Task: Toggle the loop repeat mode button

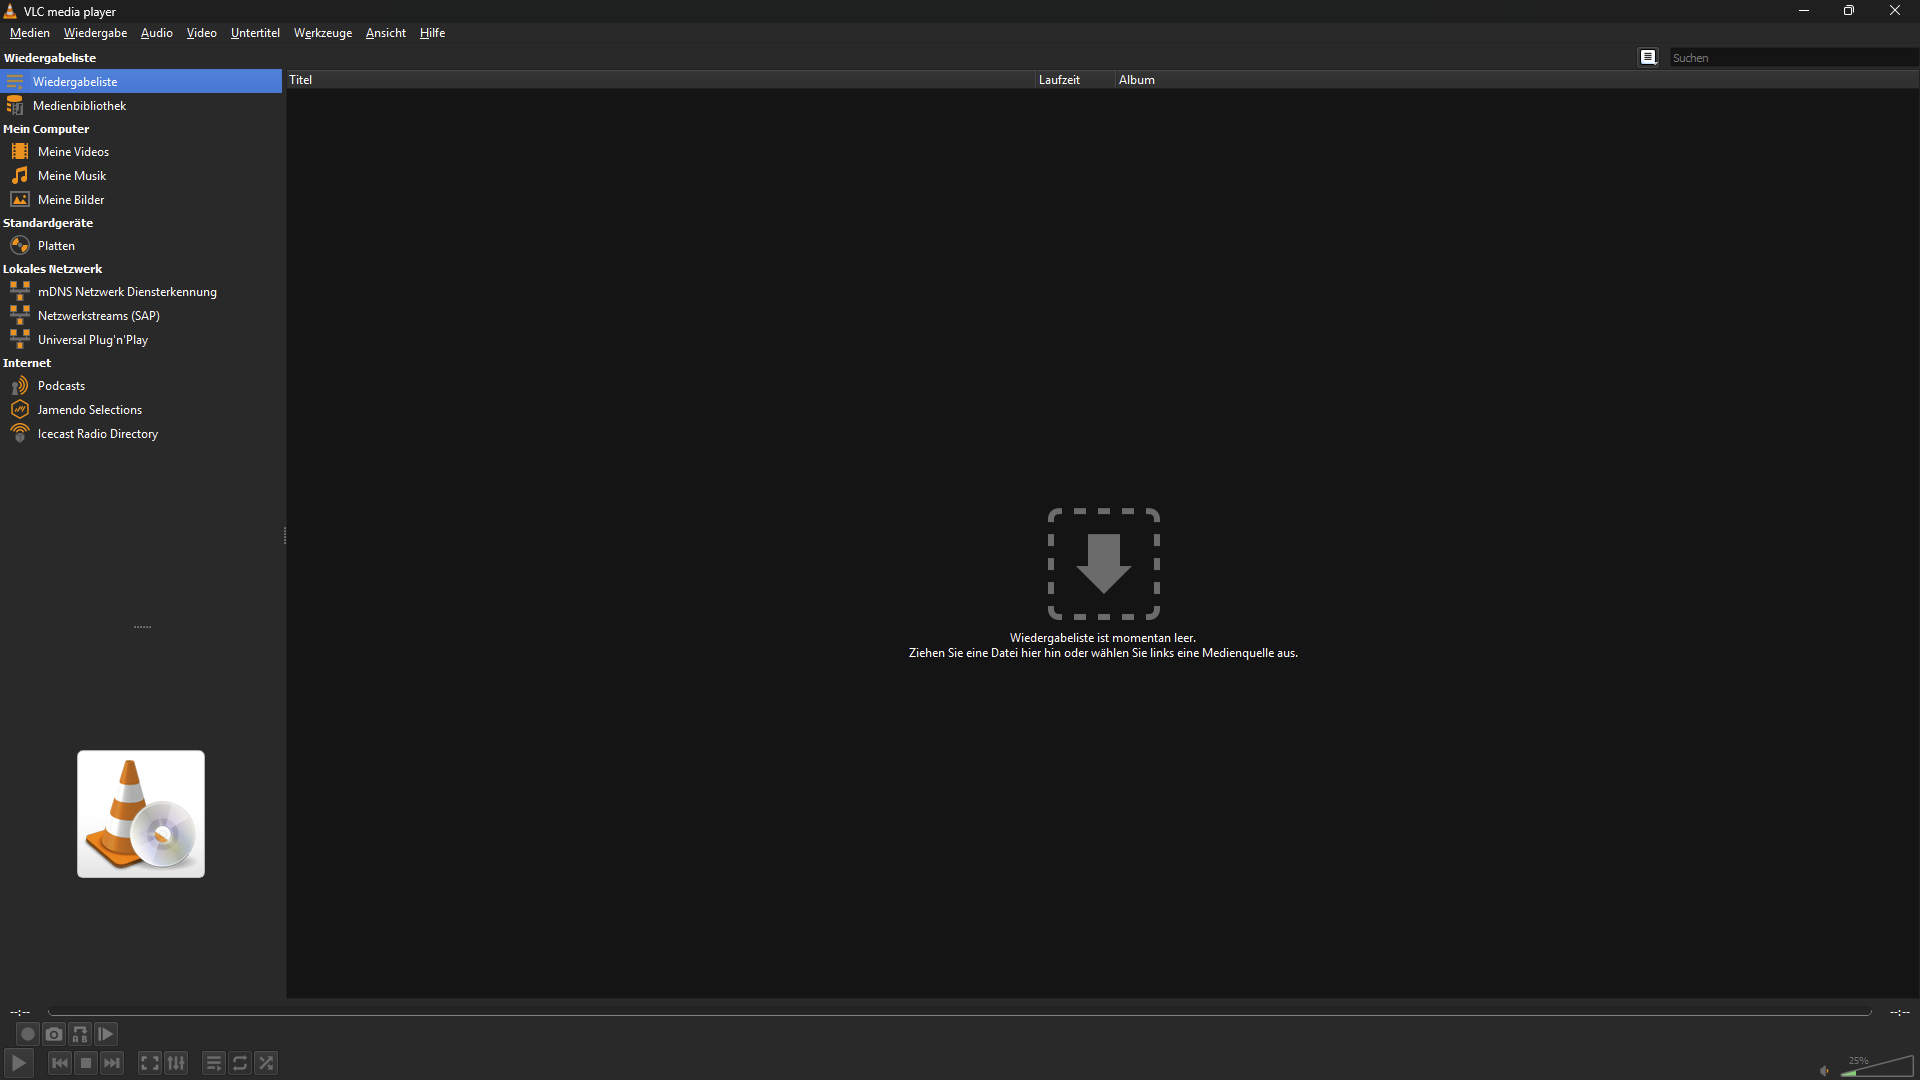Action: pyautogui.click(x=240, y=1063)
